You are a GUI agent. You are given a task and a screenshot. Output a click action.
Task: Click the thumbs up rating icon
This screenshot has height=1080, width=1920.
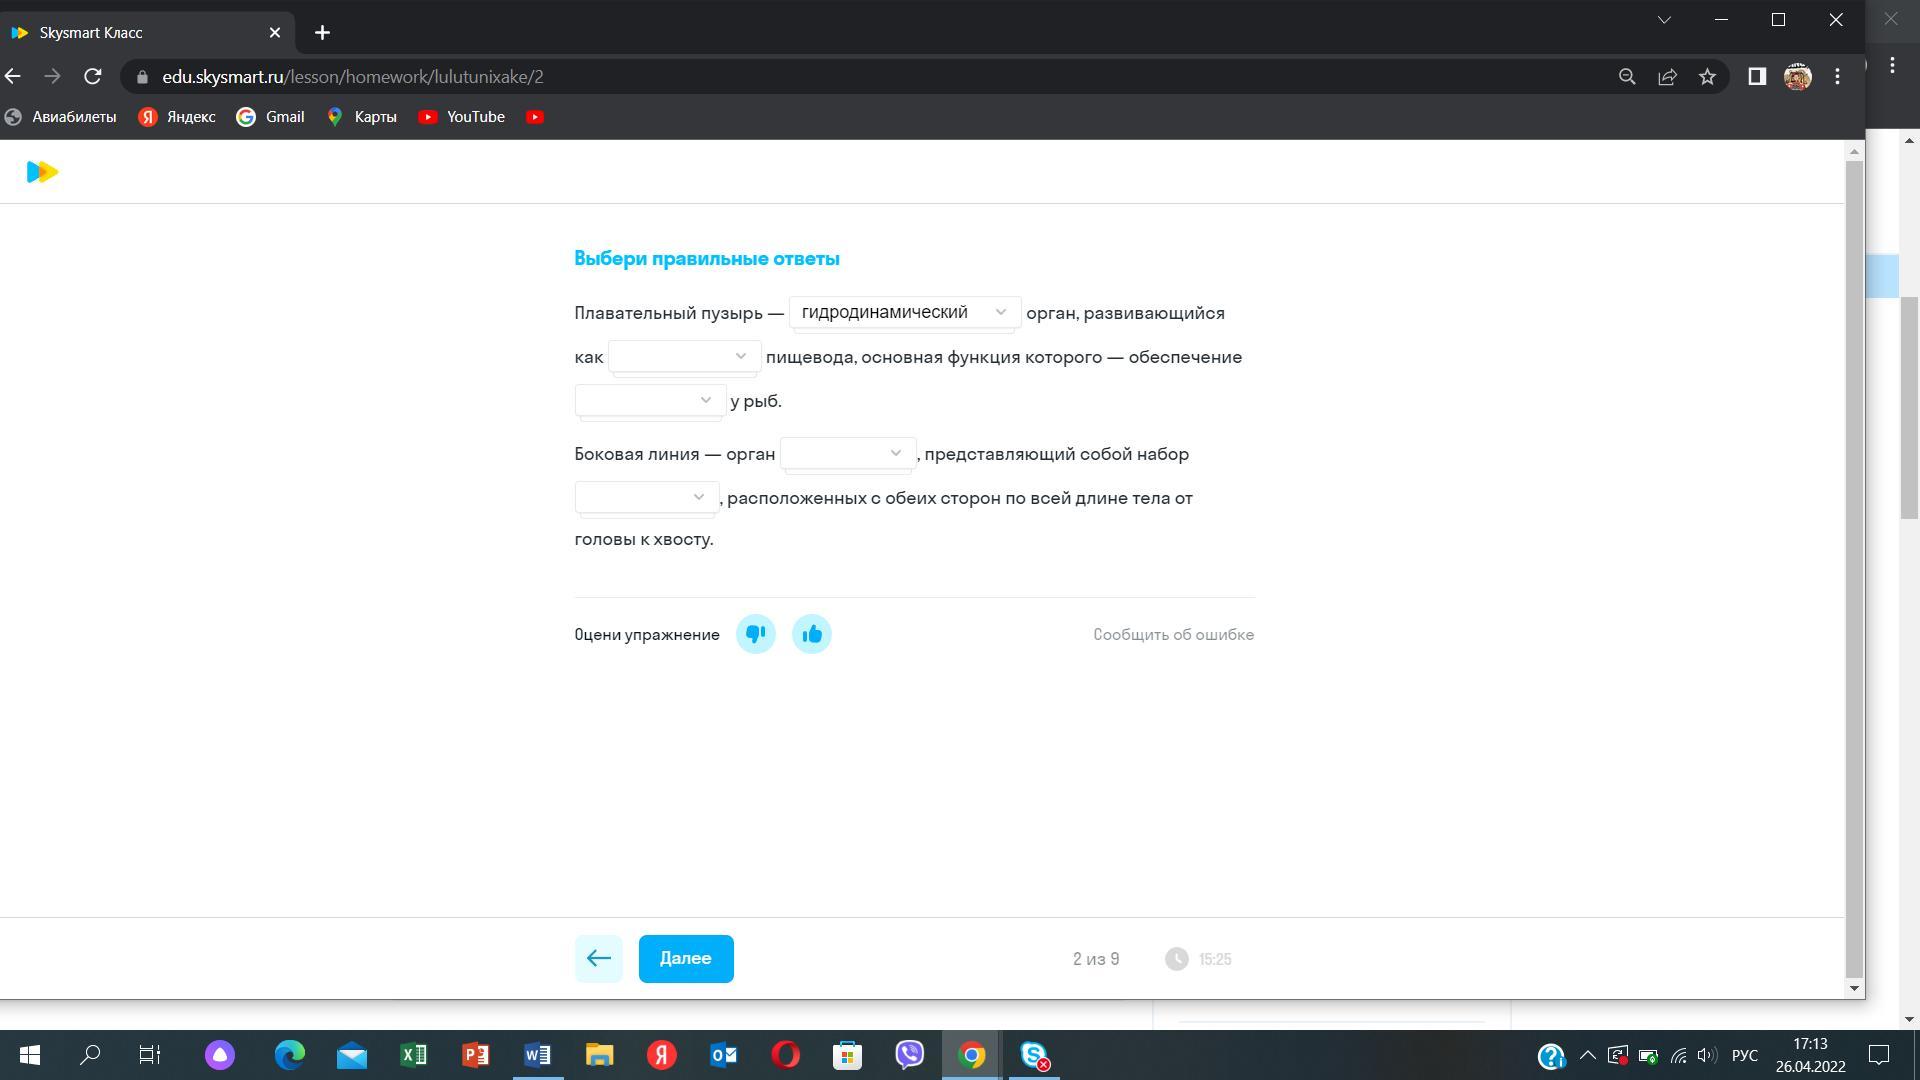[x=811, y=634]
